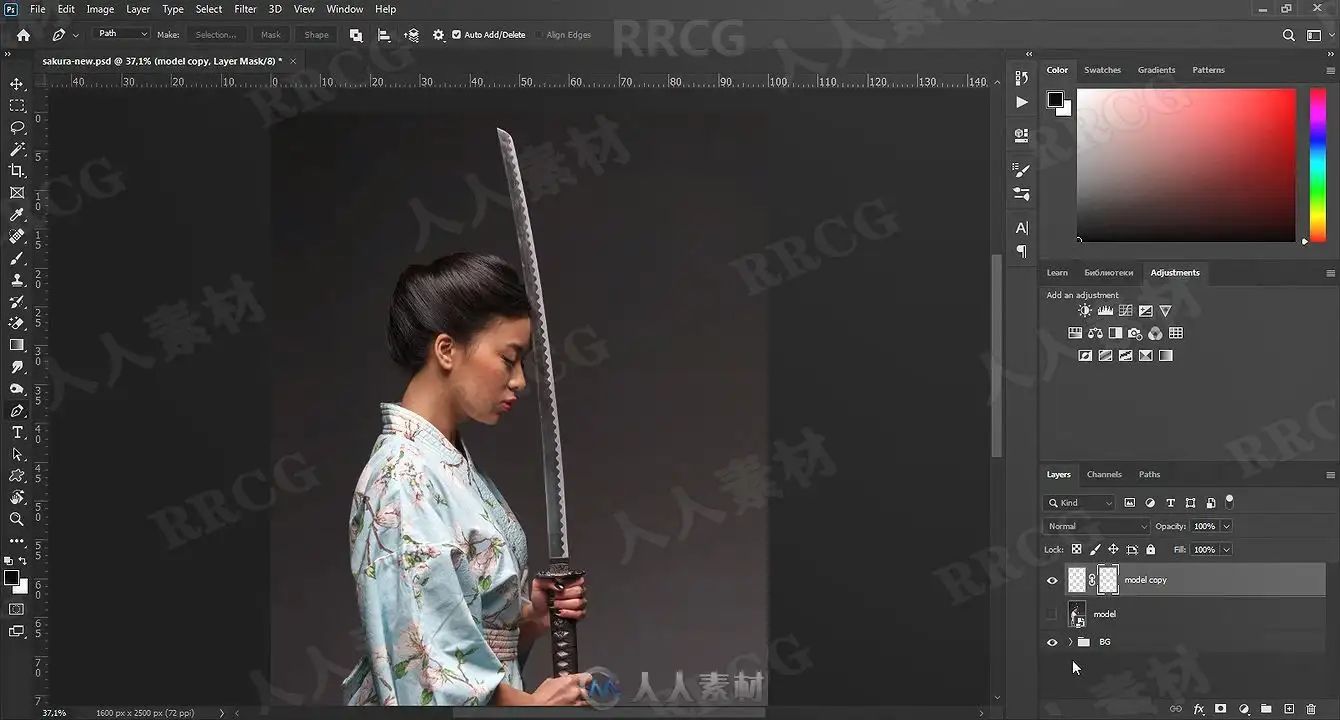
Task: Select the Zoom tool
Action: 17,519
